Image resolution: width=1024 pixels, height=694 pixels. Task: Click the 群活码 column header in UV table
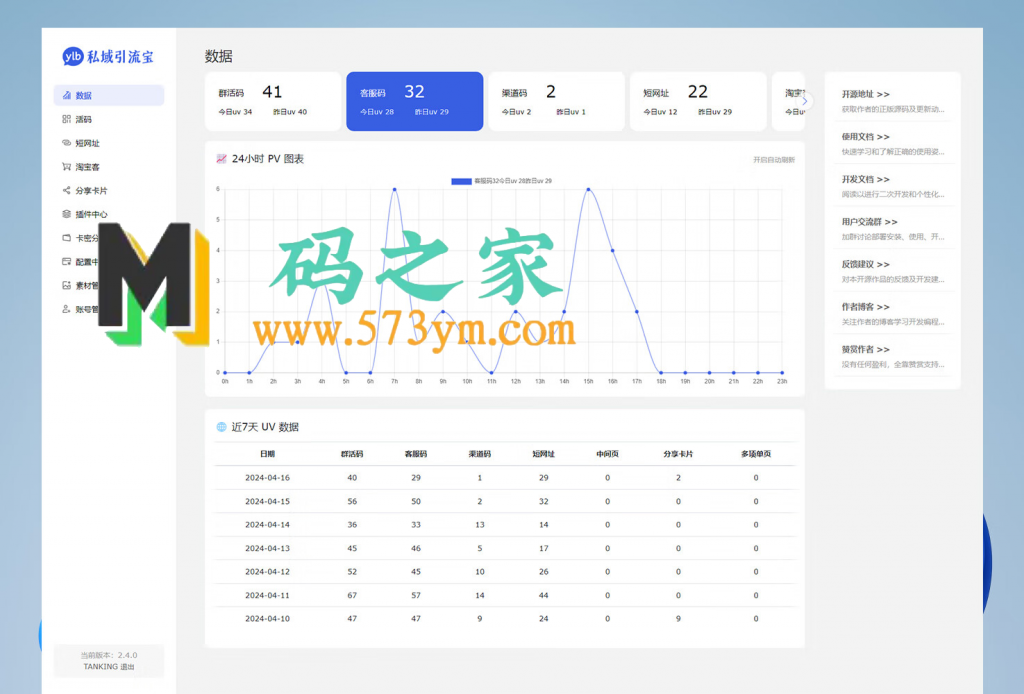[352, 454]
